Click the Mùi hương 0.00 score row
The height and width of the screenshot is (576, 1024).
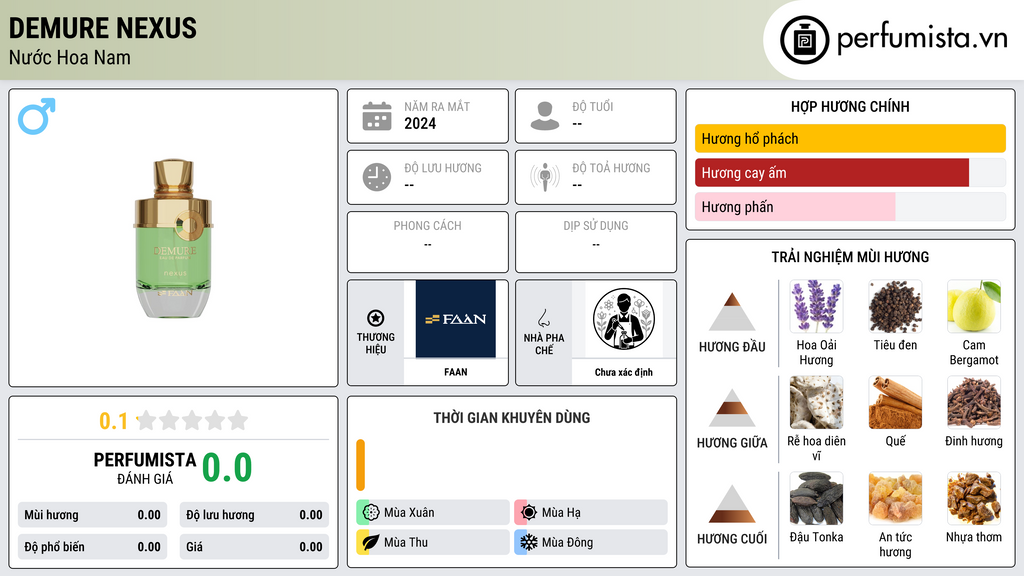coord(92,515)
